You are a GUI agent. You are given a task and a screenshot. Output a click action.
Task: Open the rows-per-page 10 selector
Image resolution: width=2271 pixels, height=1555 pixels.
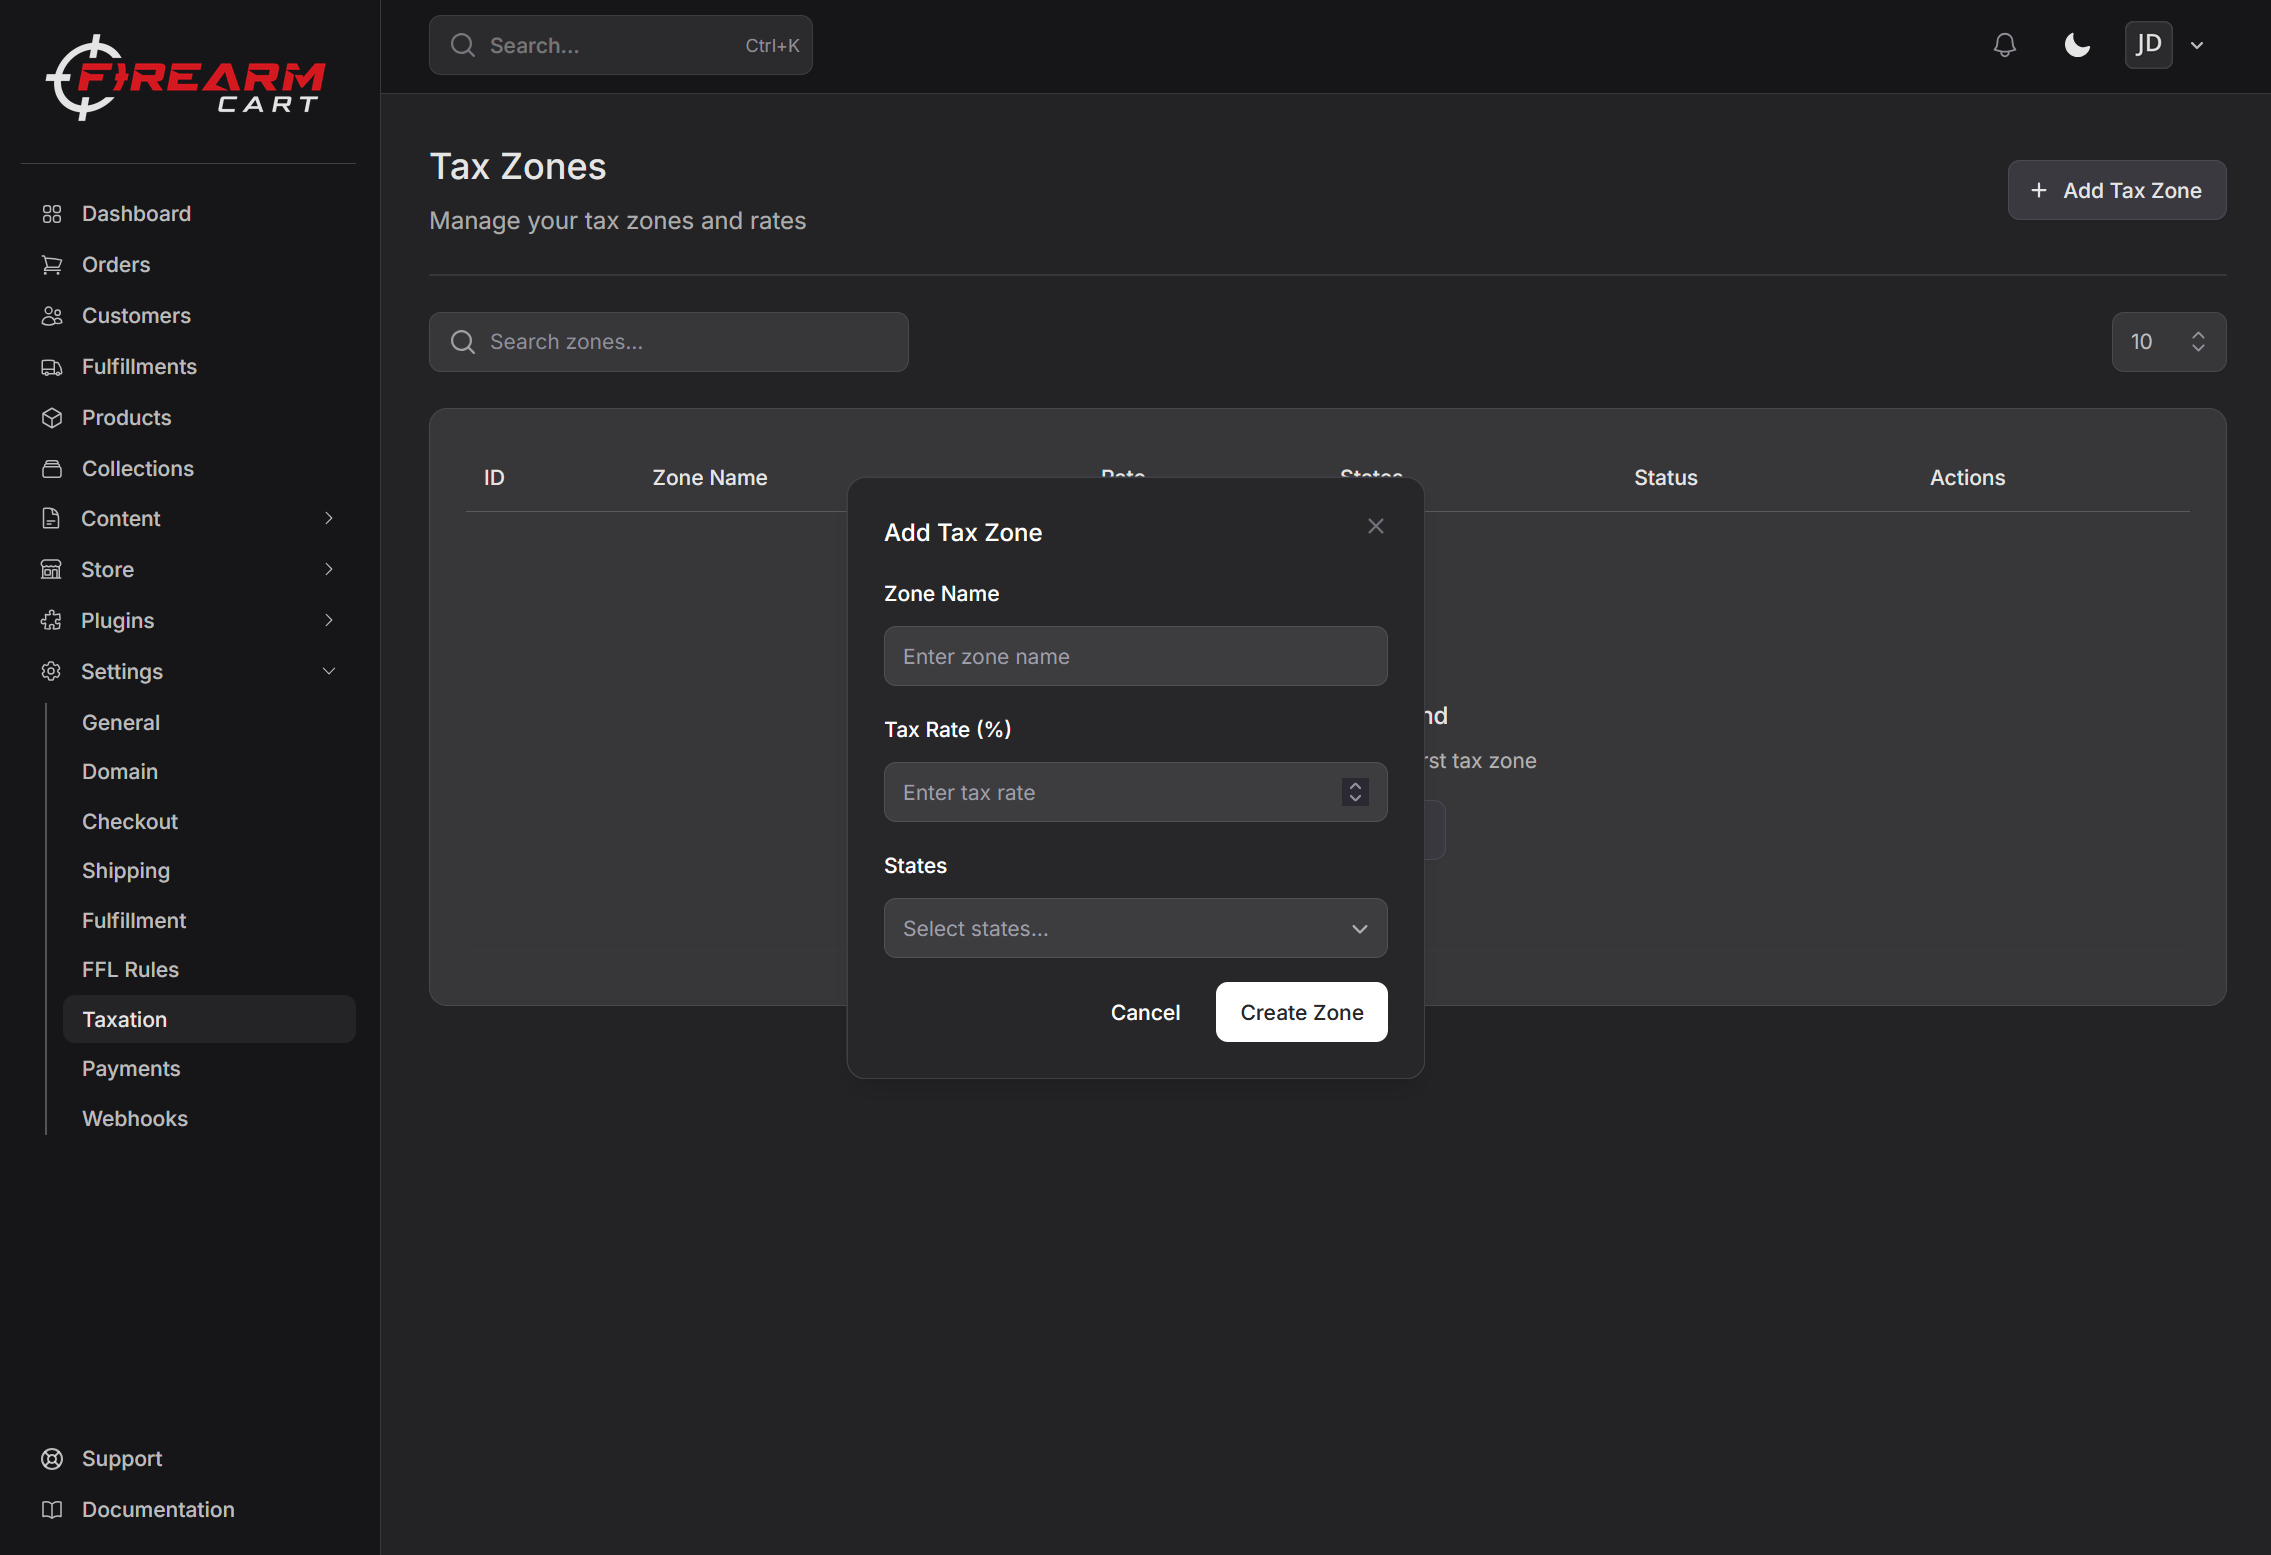[x=2168, y=342]
